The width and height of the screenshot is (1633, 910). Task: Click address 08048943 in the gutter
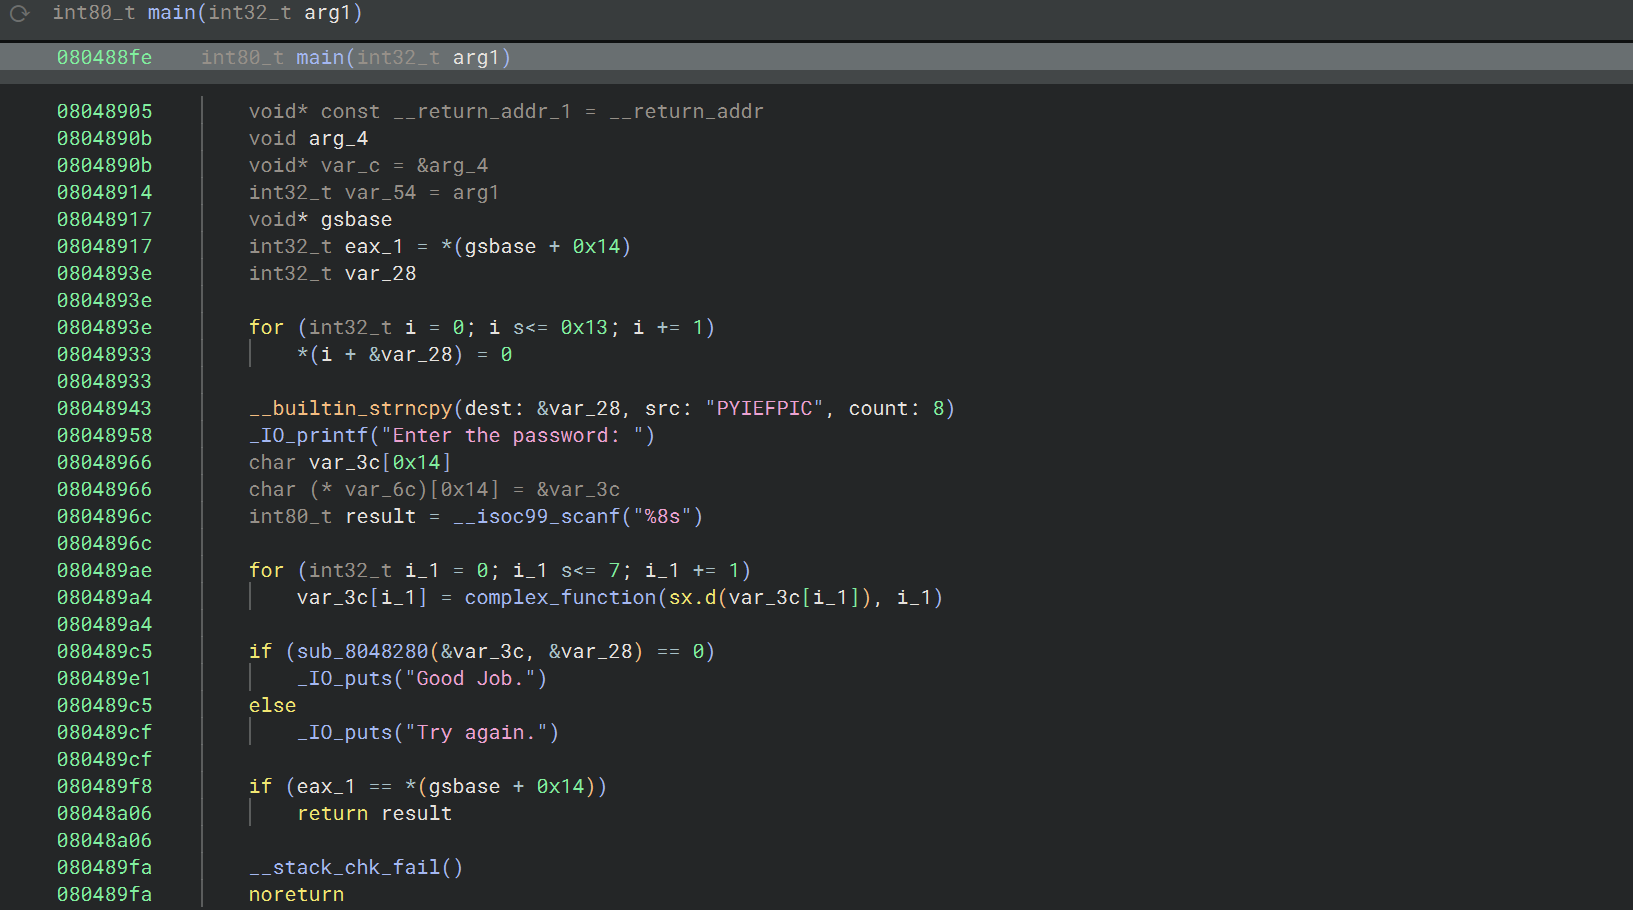[x=104, y=408]
